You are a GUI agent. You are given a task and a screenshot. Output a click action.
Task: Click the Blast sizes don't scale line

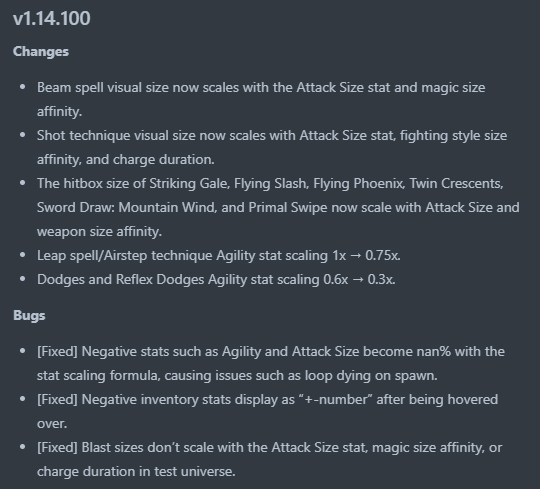click(269, 448)
